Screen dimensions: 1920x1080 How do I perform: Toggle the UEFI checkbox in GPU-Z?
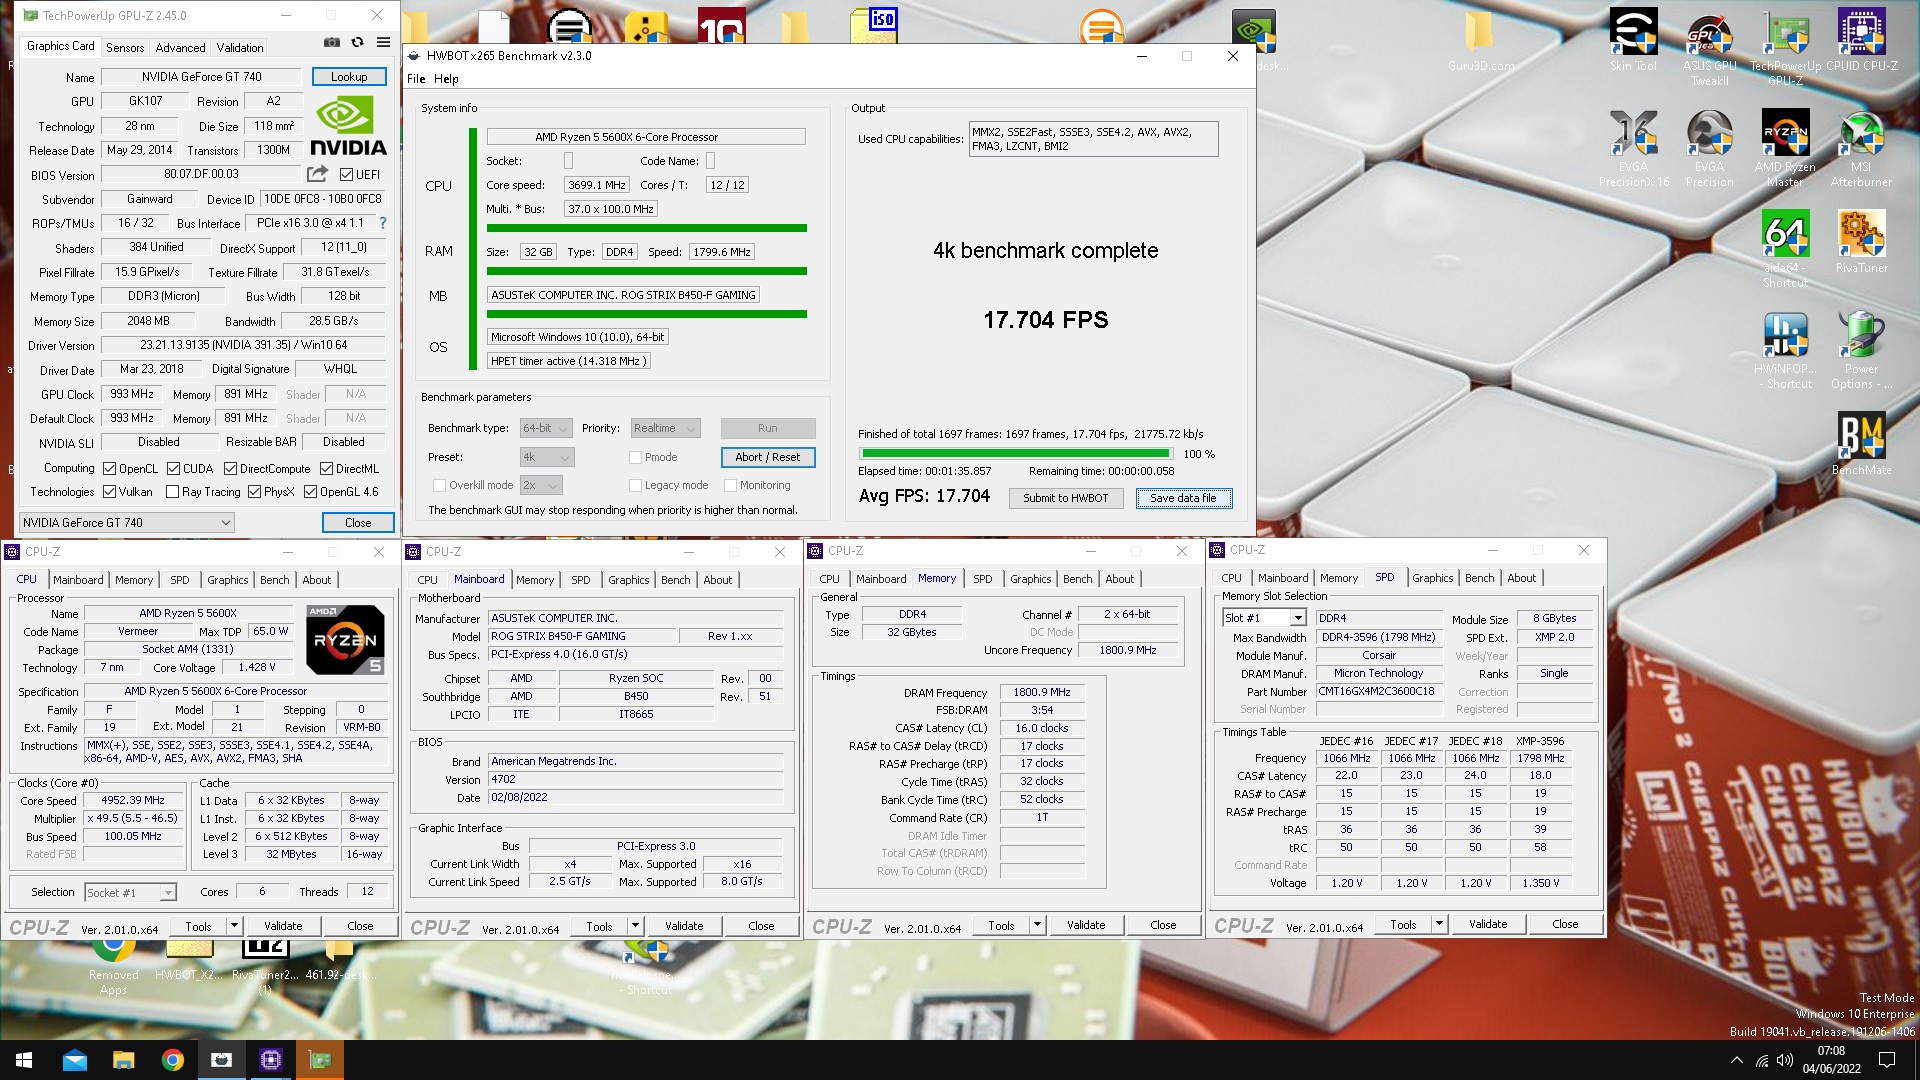pyautogui.click(x=346, y=175)
